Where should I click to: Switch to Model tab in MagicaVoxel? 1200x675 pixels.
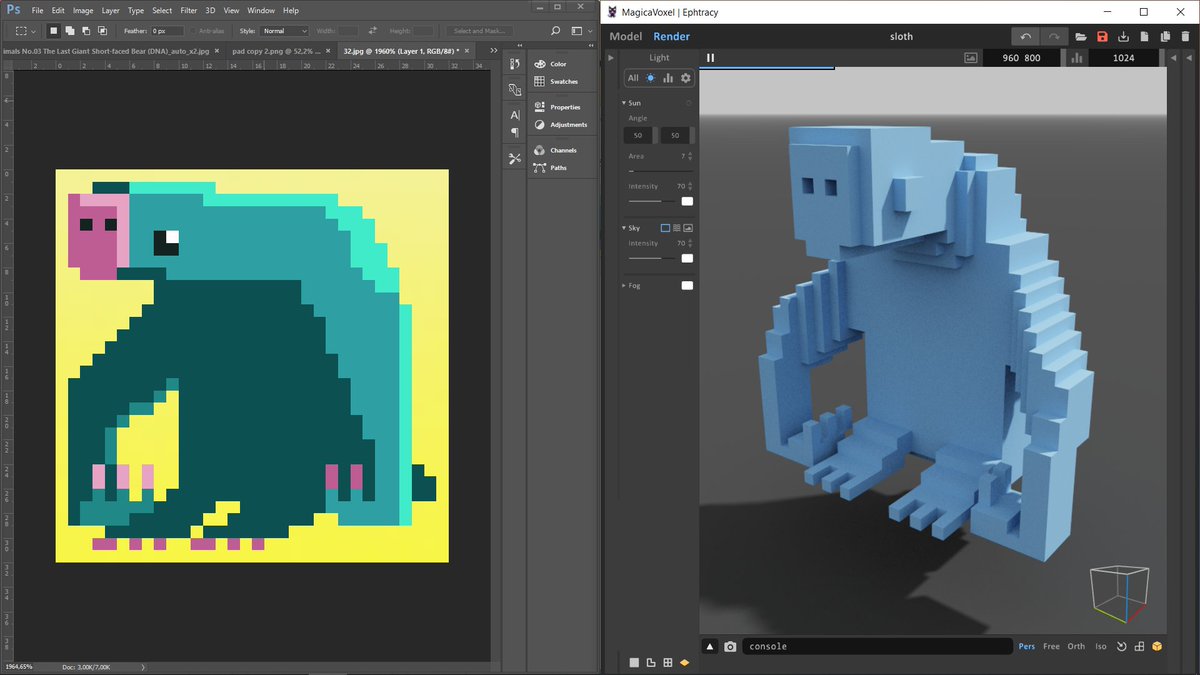point(626,37)
